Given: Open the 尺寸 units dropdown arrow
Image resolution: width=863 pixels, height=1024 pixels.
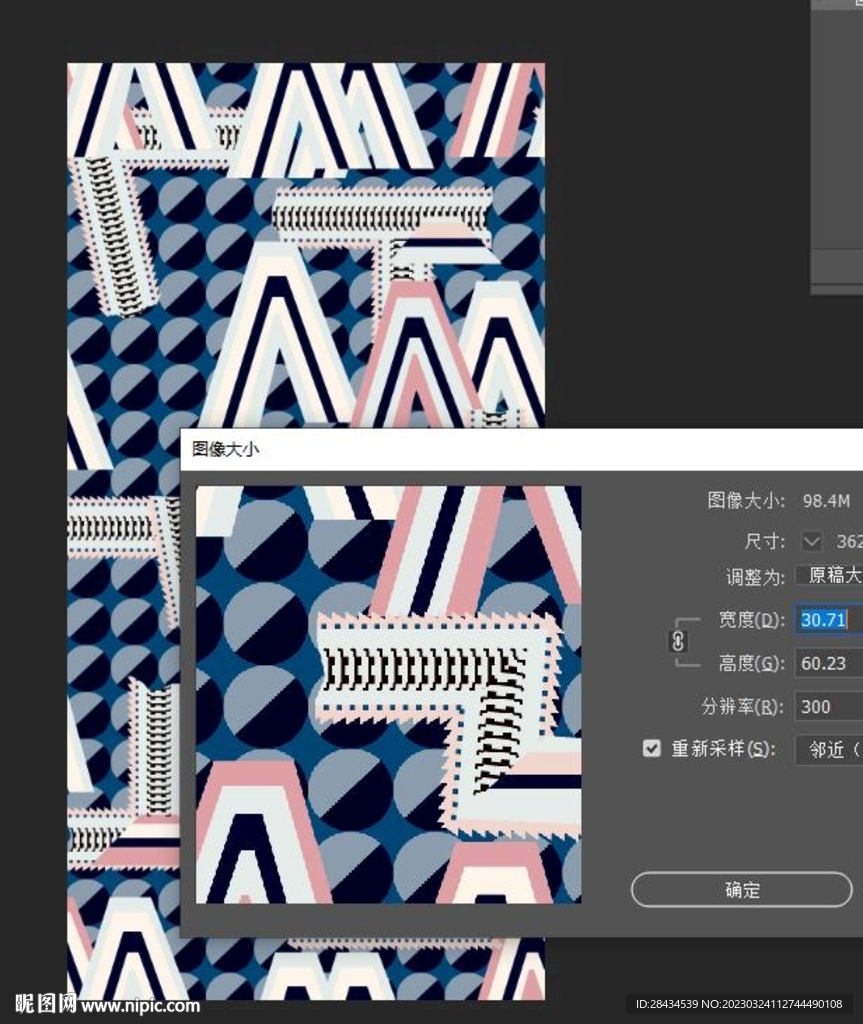Looking at the screenshot, I should (x=812, y=541).
